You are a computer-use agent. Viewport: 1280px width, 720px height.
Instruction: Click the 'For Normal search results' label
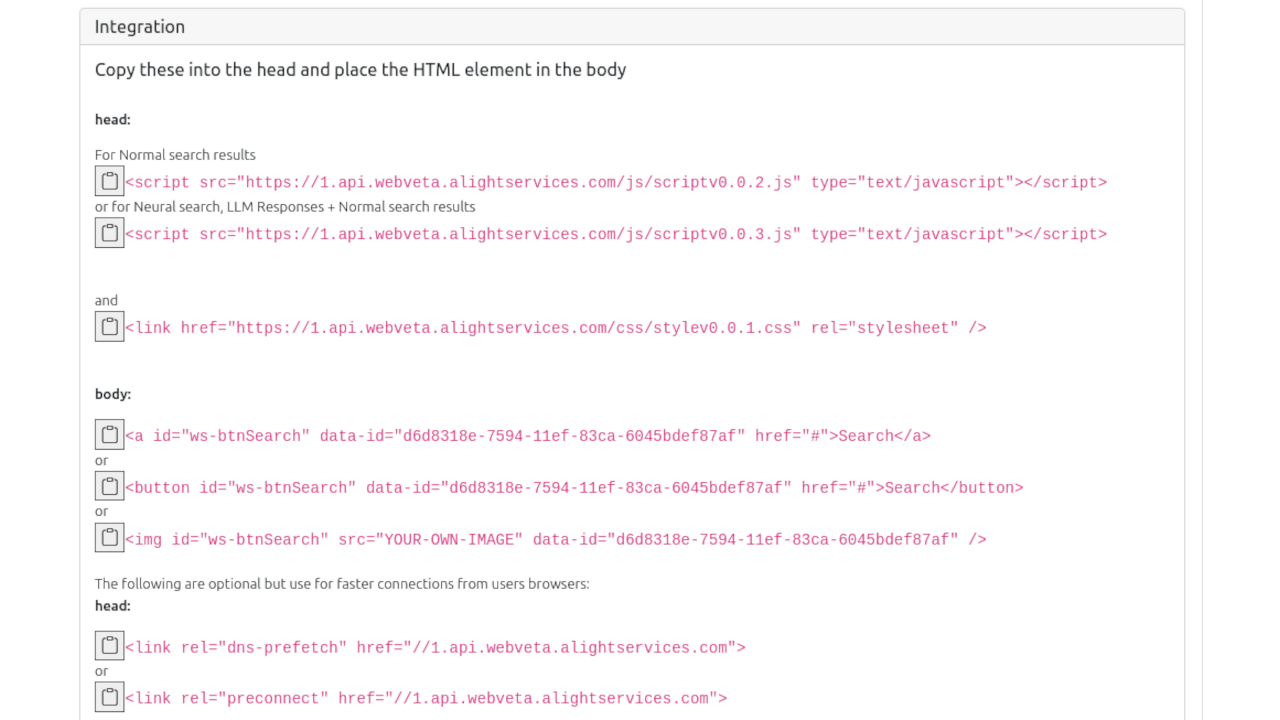point(175,155)
